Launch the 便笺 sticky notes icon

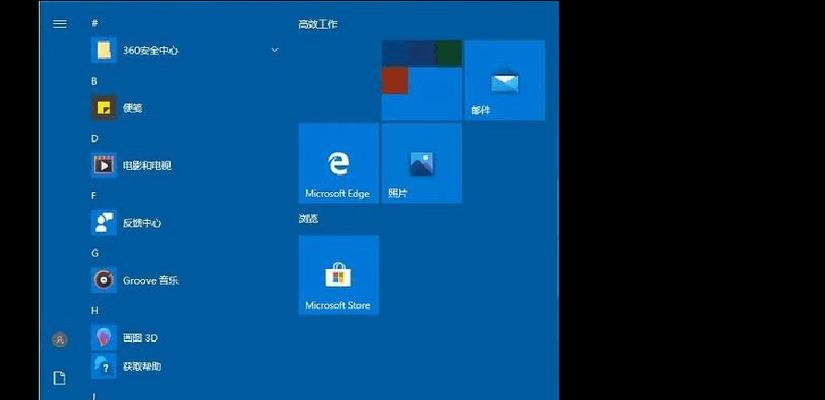point(104,108)
